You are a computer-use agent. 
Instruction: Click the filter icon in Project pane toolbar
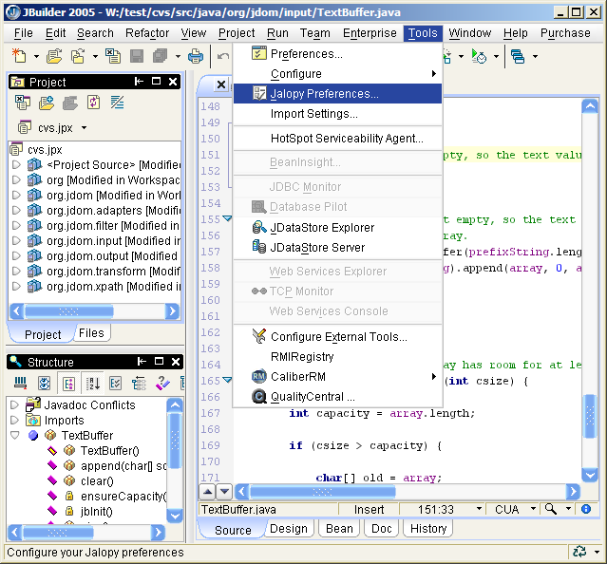click(x=117, y=103)
